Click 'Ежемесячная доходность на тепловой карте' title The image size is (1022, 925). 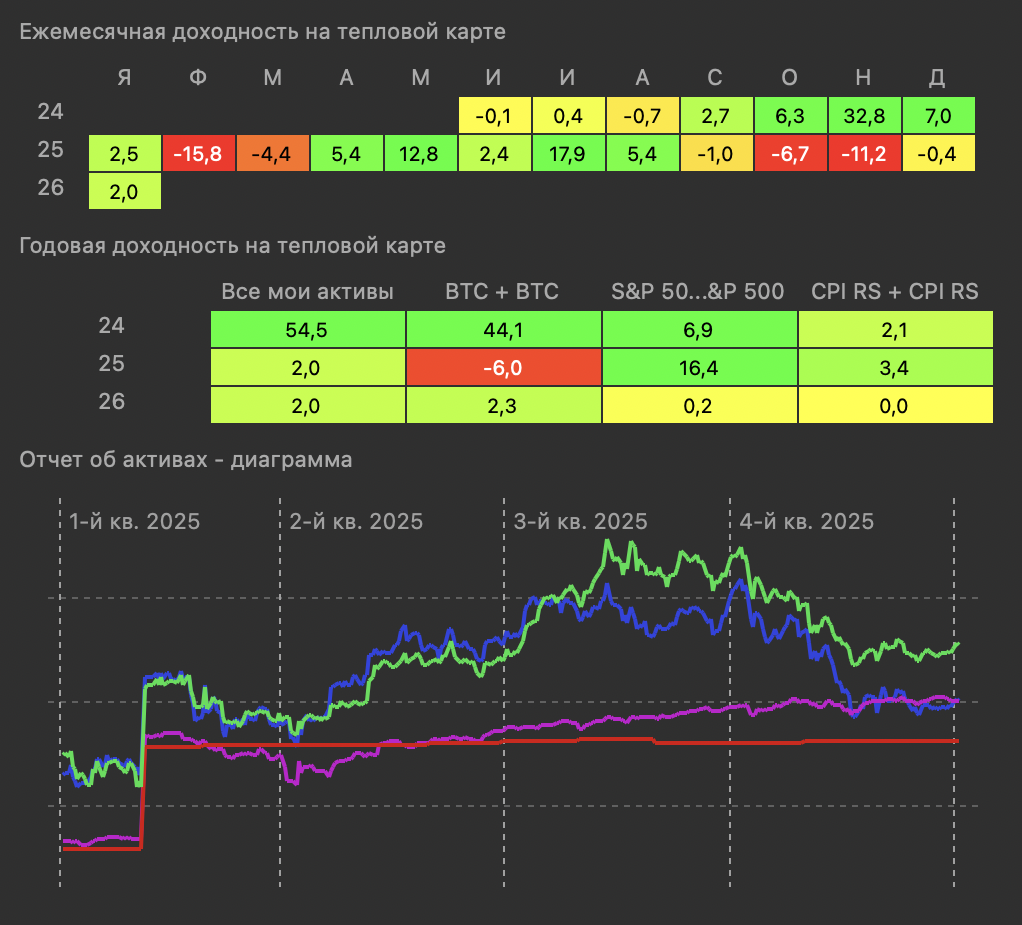[x=263, y=32]
